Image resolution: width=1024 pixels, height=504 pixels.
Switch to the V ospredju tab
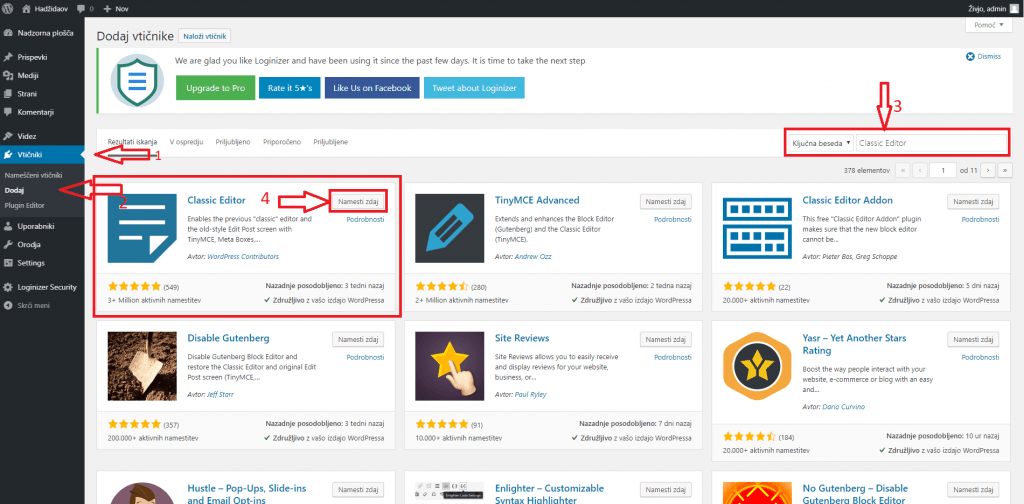coord(186,141)
